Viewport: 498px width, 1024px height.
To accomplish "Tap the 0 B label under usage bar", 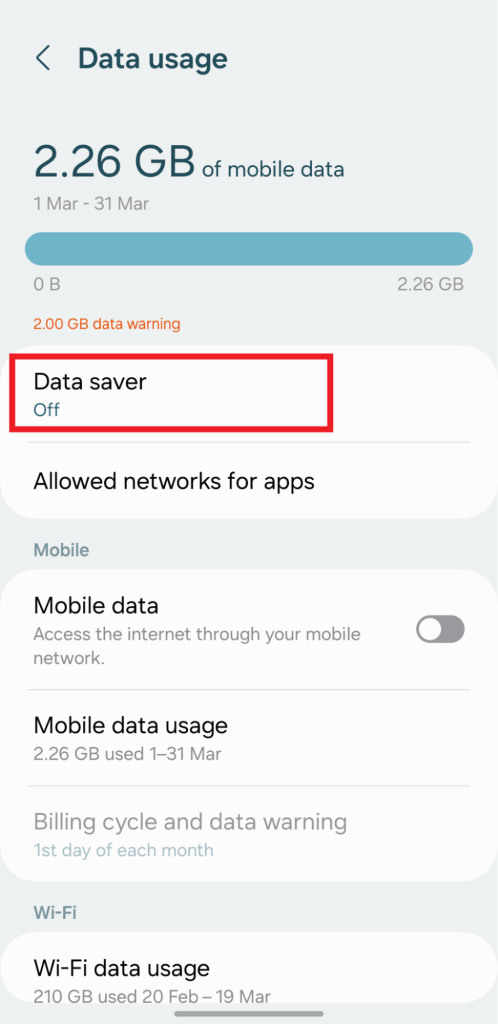I will [47, 285].
